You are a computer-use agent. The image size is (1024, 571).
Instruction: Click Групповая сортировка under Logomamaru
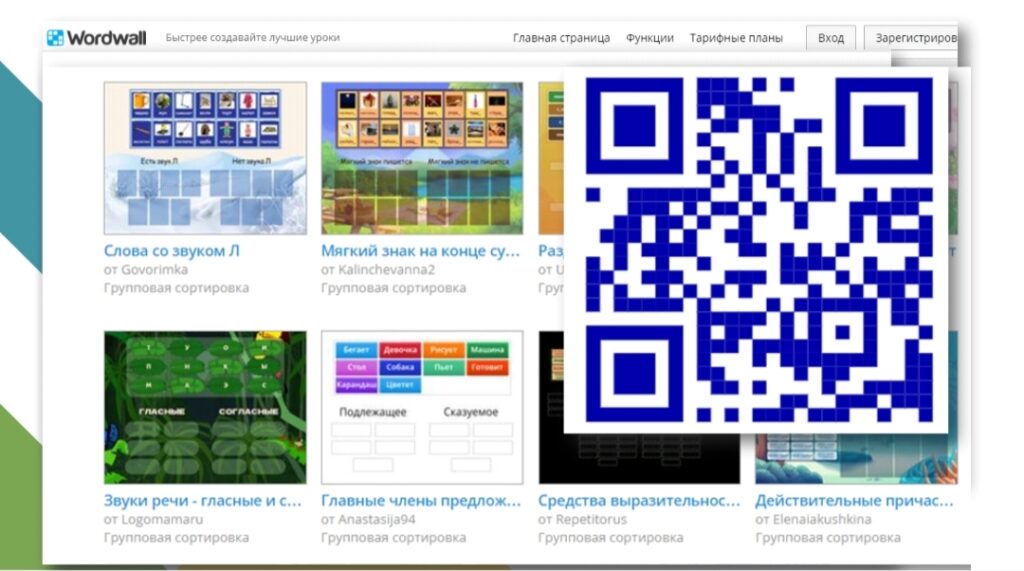(x=176, y=538)
